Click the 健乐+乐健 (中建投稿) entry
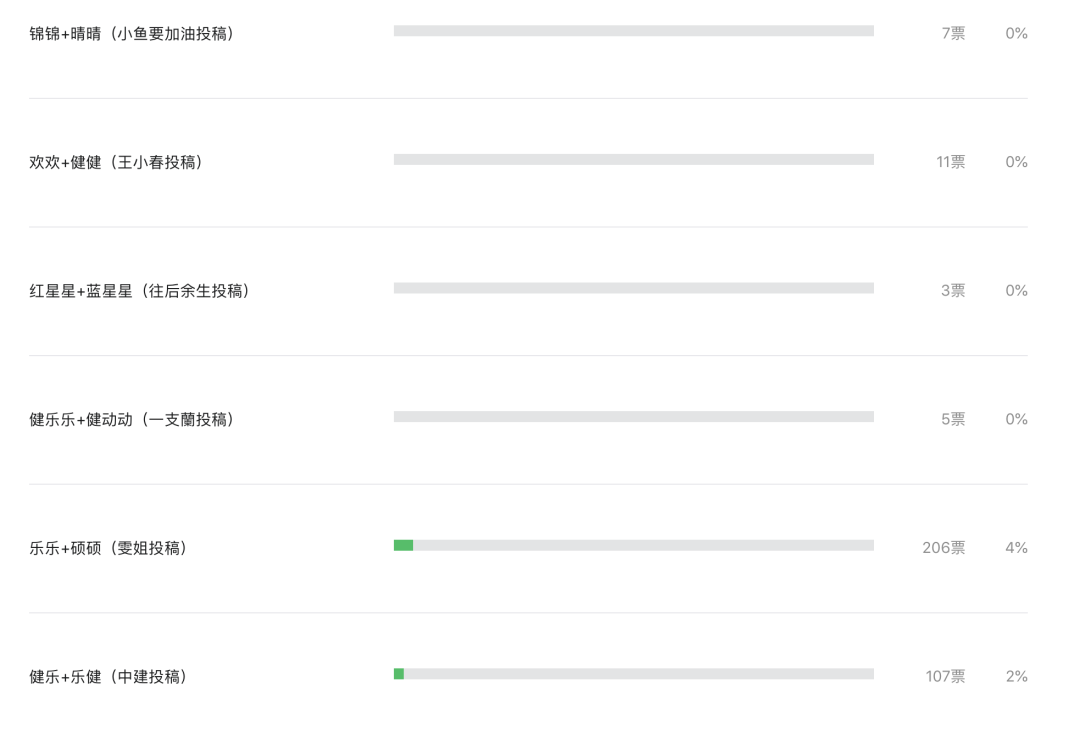Screen dimensions: 1080x731 [x=108, y=677]
